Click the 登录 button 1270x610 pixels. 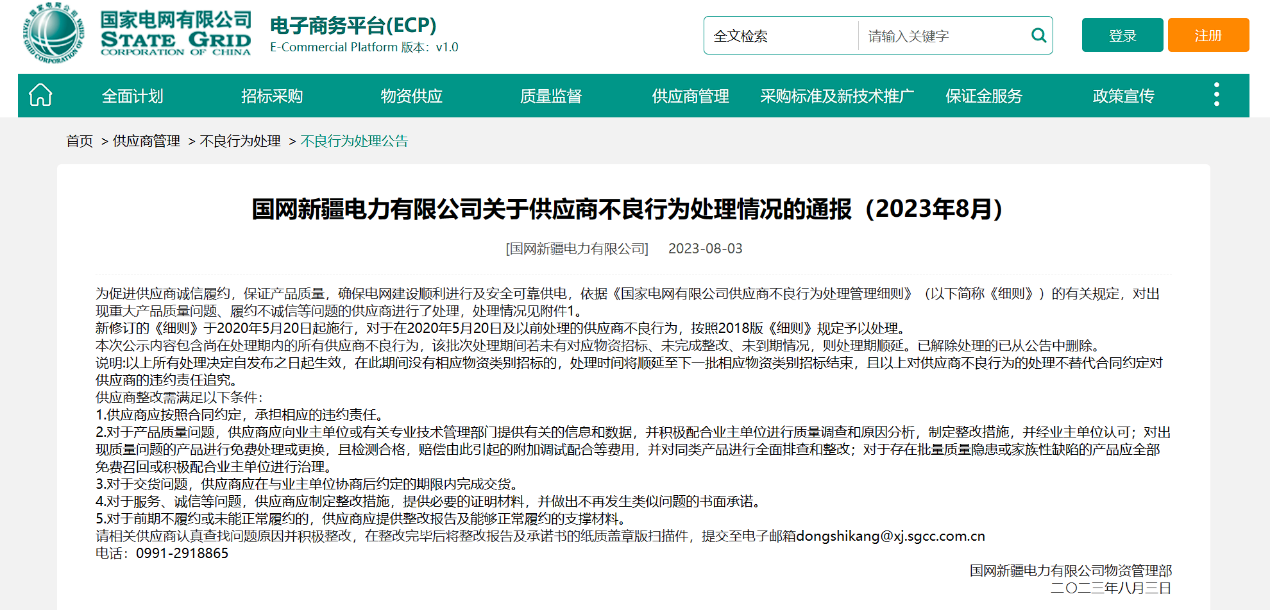pyautogui.click(x=1122, y=35)
